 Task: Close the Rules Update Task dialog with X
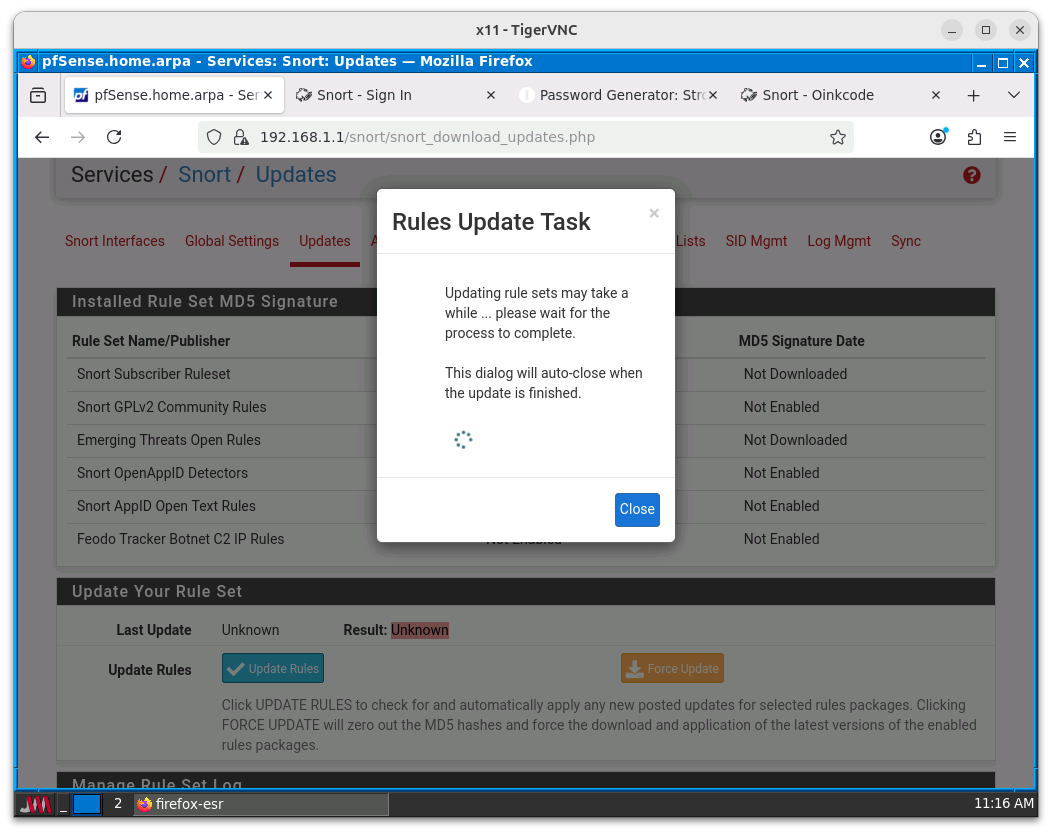pyautogui.click(x=653, y=213)
